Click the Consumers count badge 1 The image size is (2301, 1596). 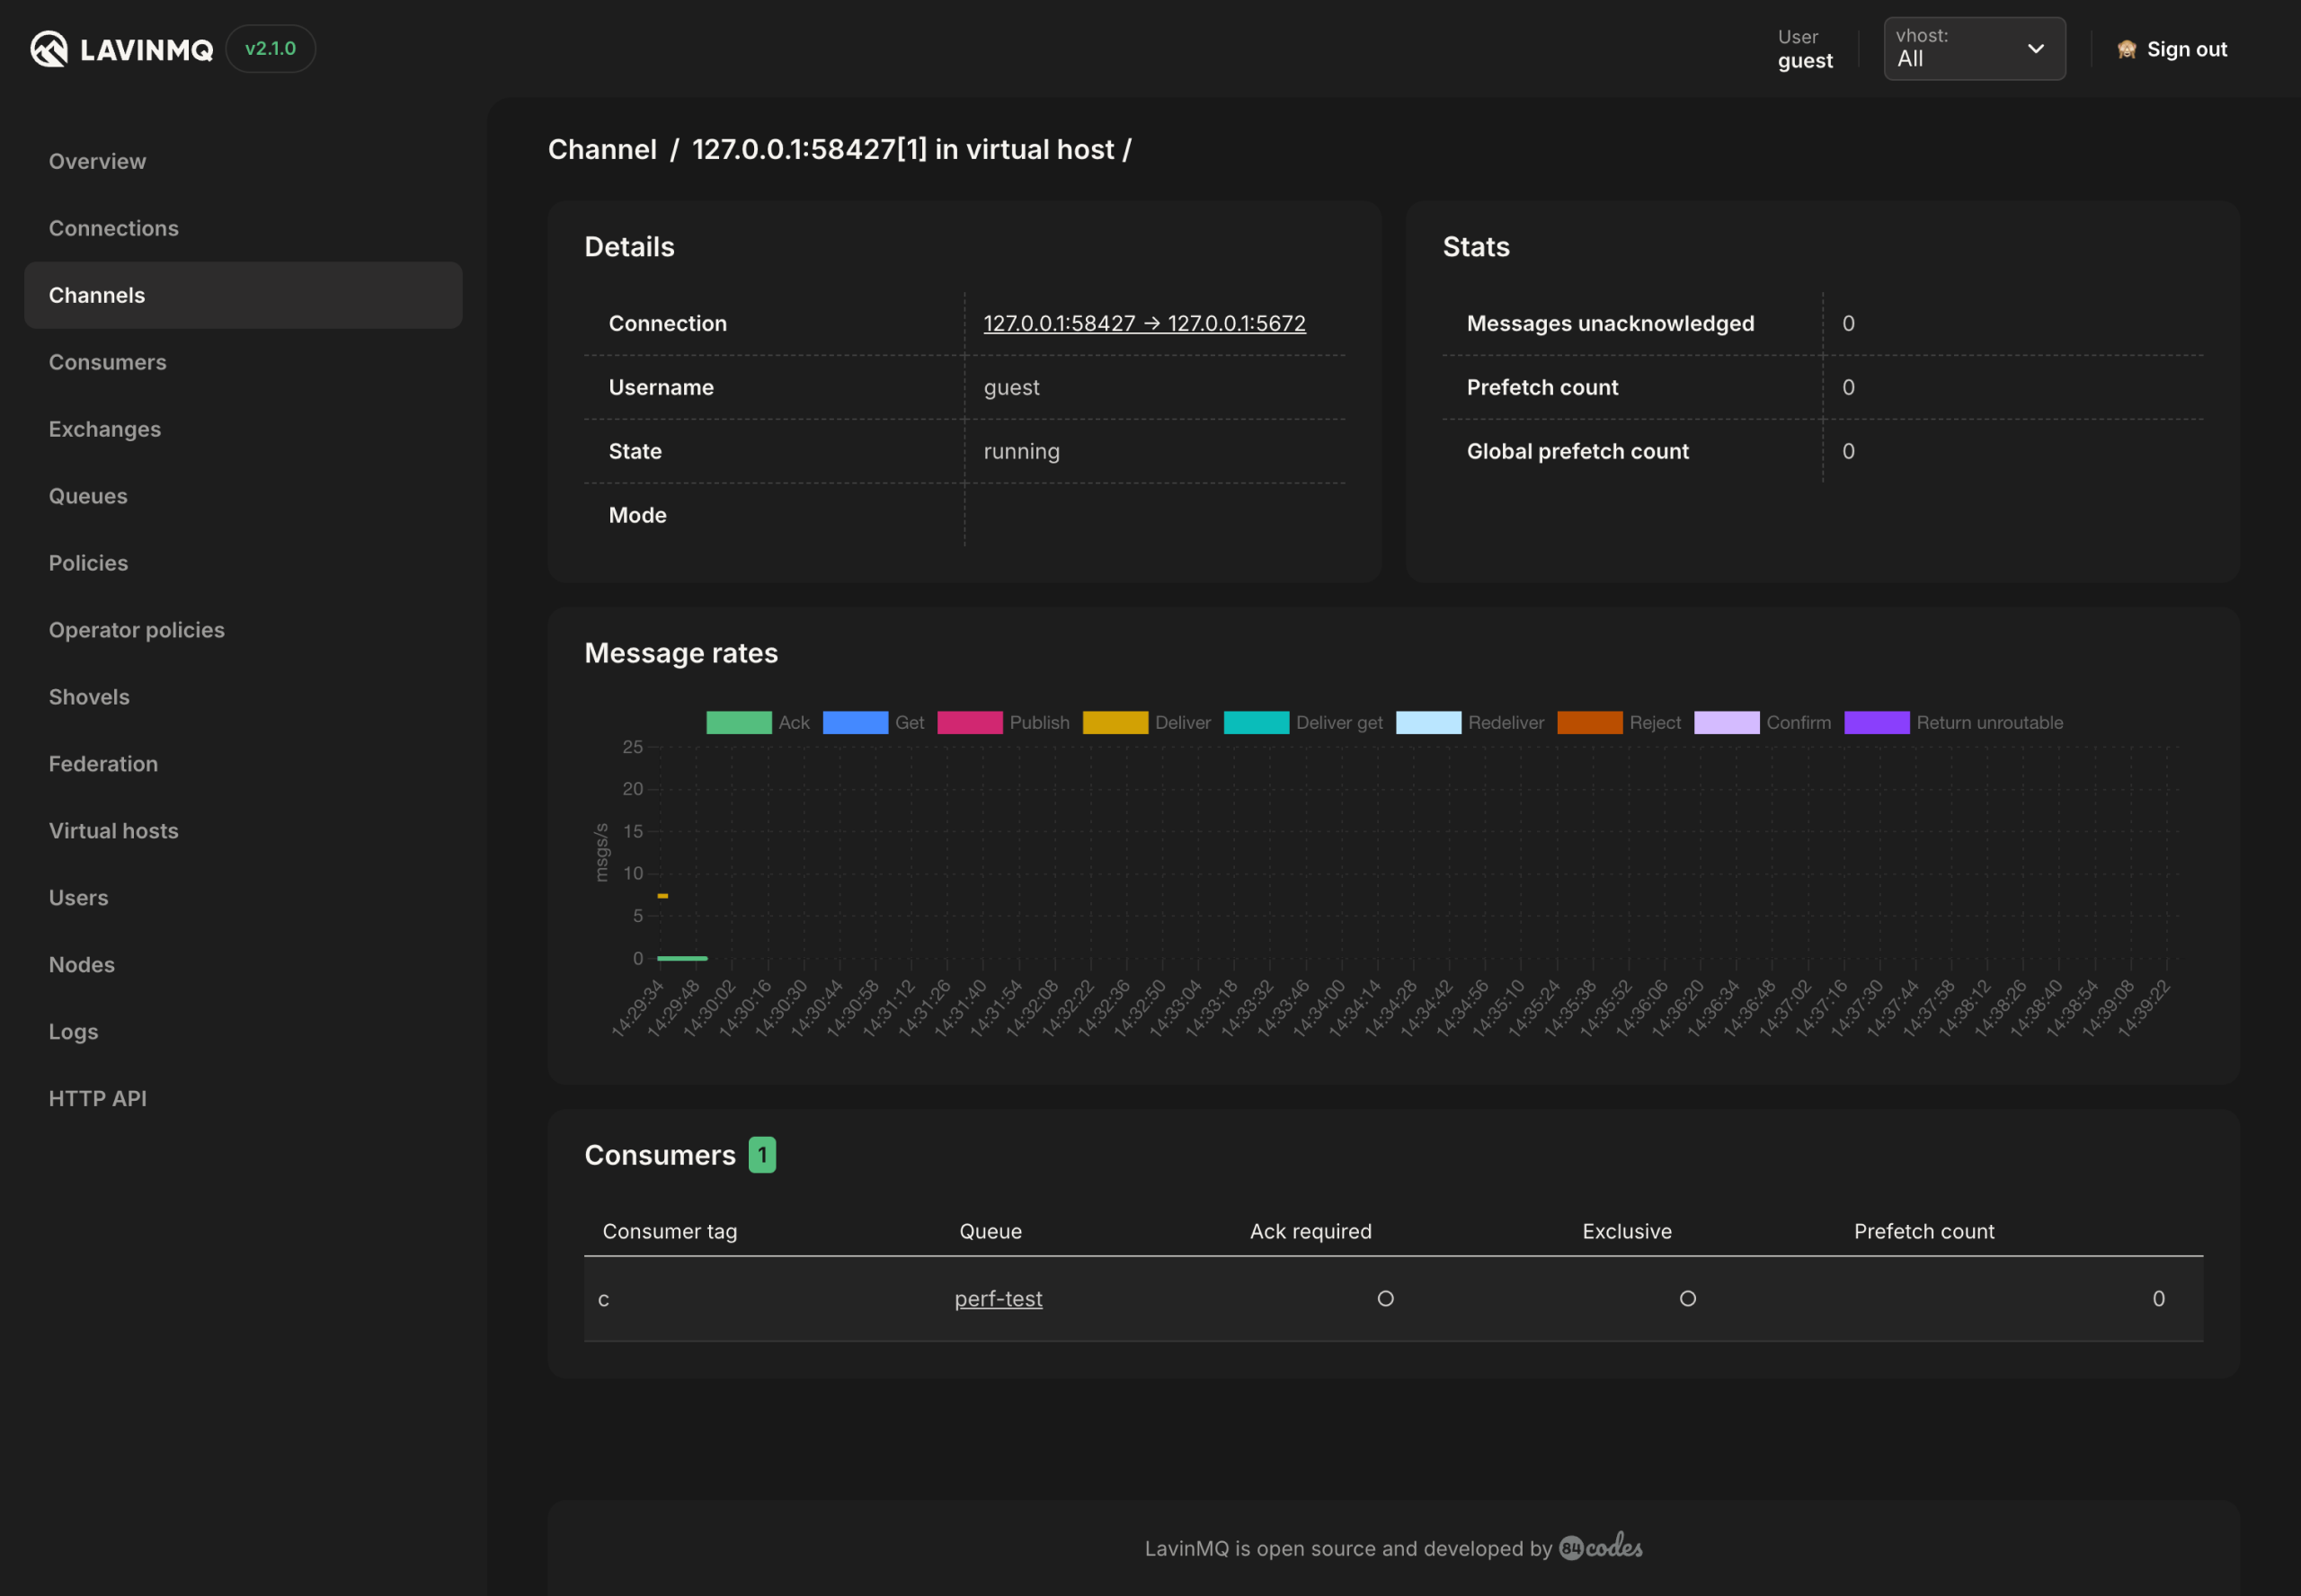pos(762,1155)
